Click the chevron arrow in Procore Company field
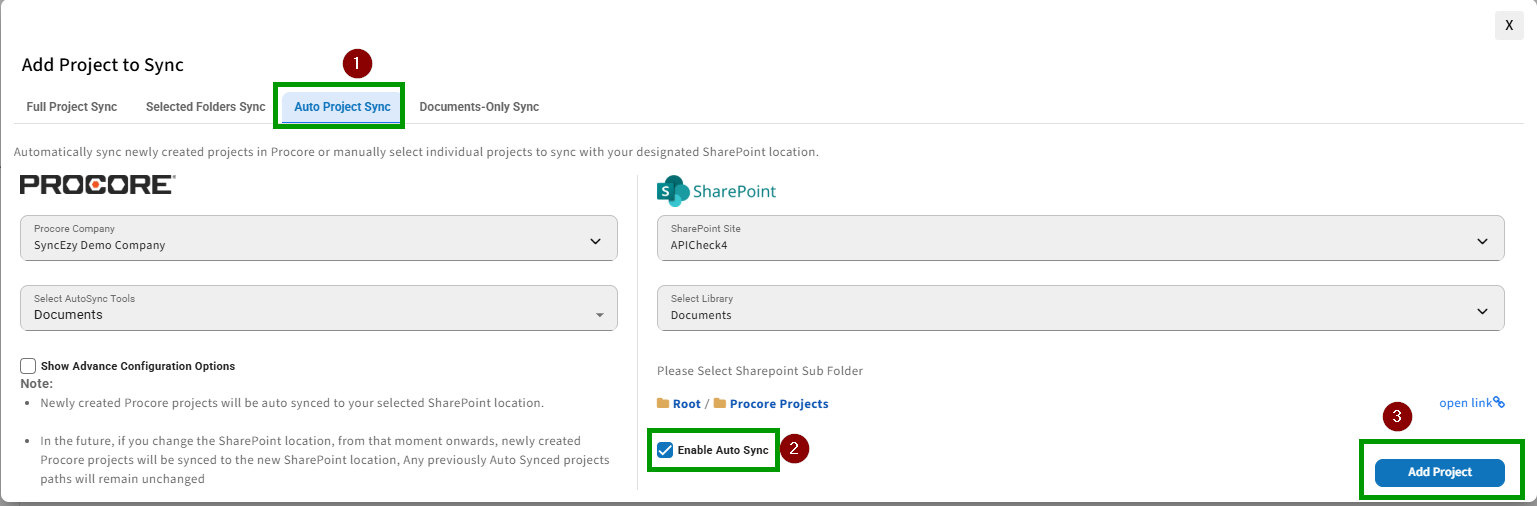1537x506 pixels. coord(595,241)
